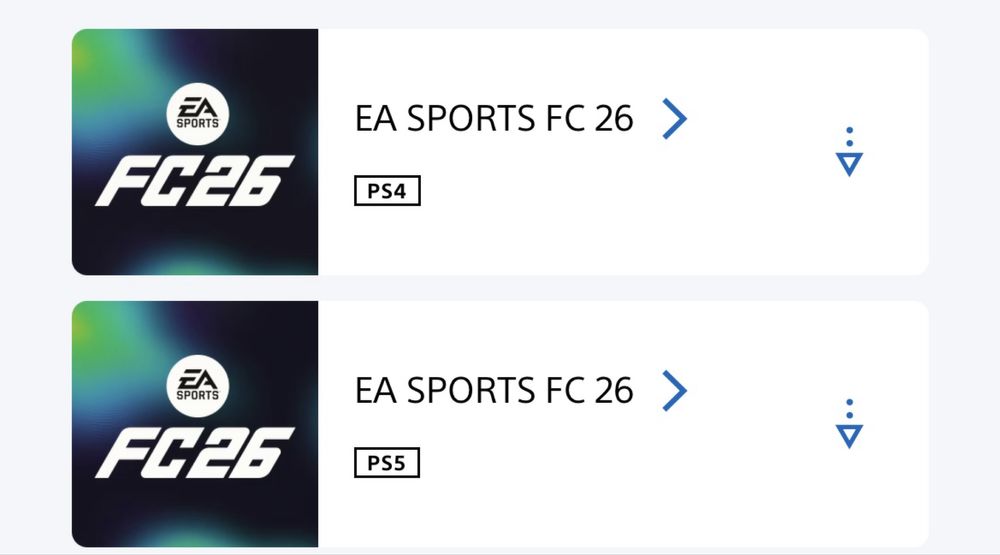This screenshot has width=1000, height=555.
Task: Click the gray strip below the PS5 card
Action: (500, 551)
